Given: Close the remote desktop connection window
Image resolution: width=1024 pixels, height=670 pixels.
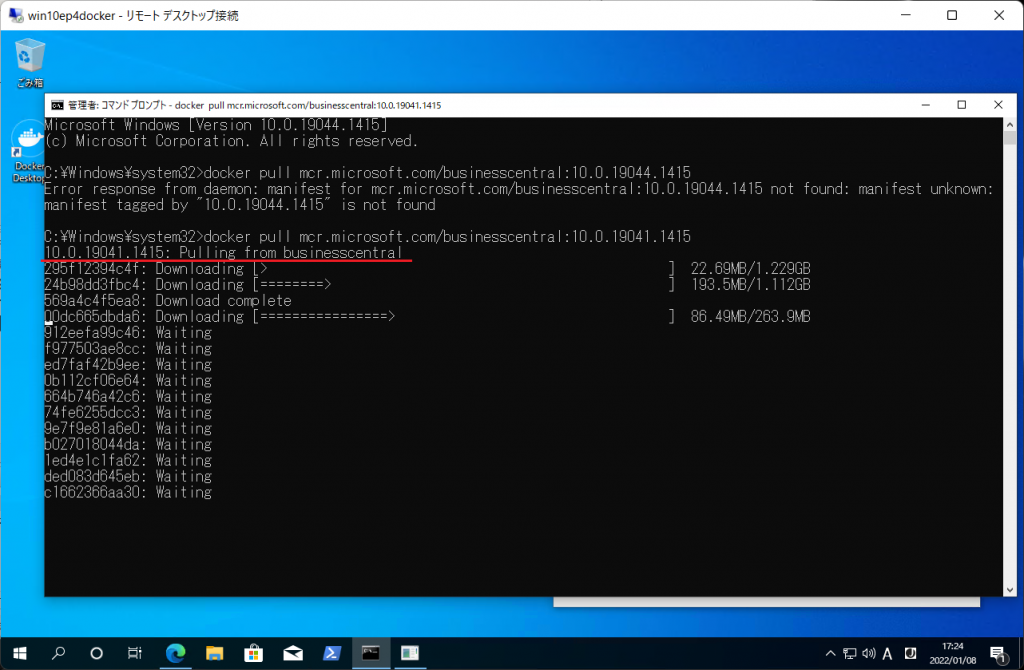Looking at the screenshot, I should [x=999, y=15].
